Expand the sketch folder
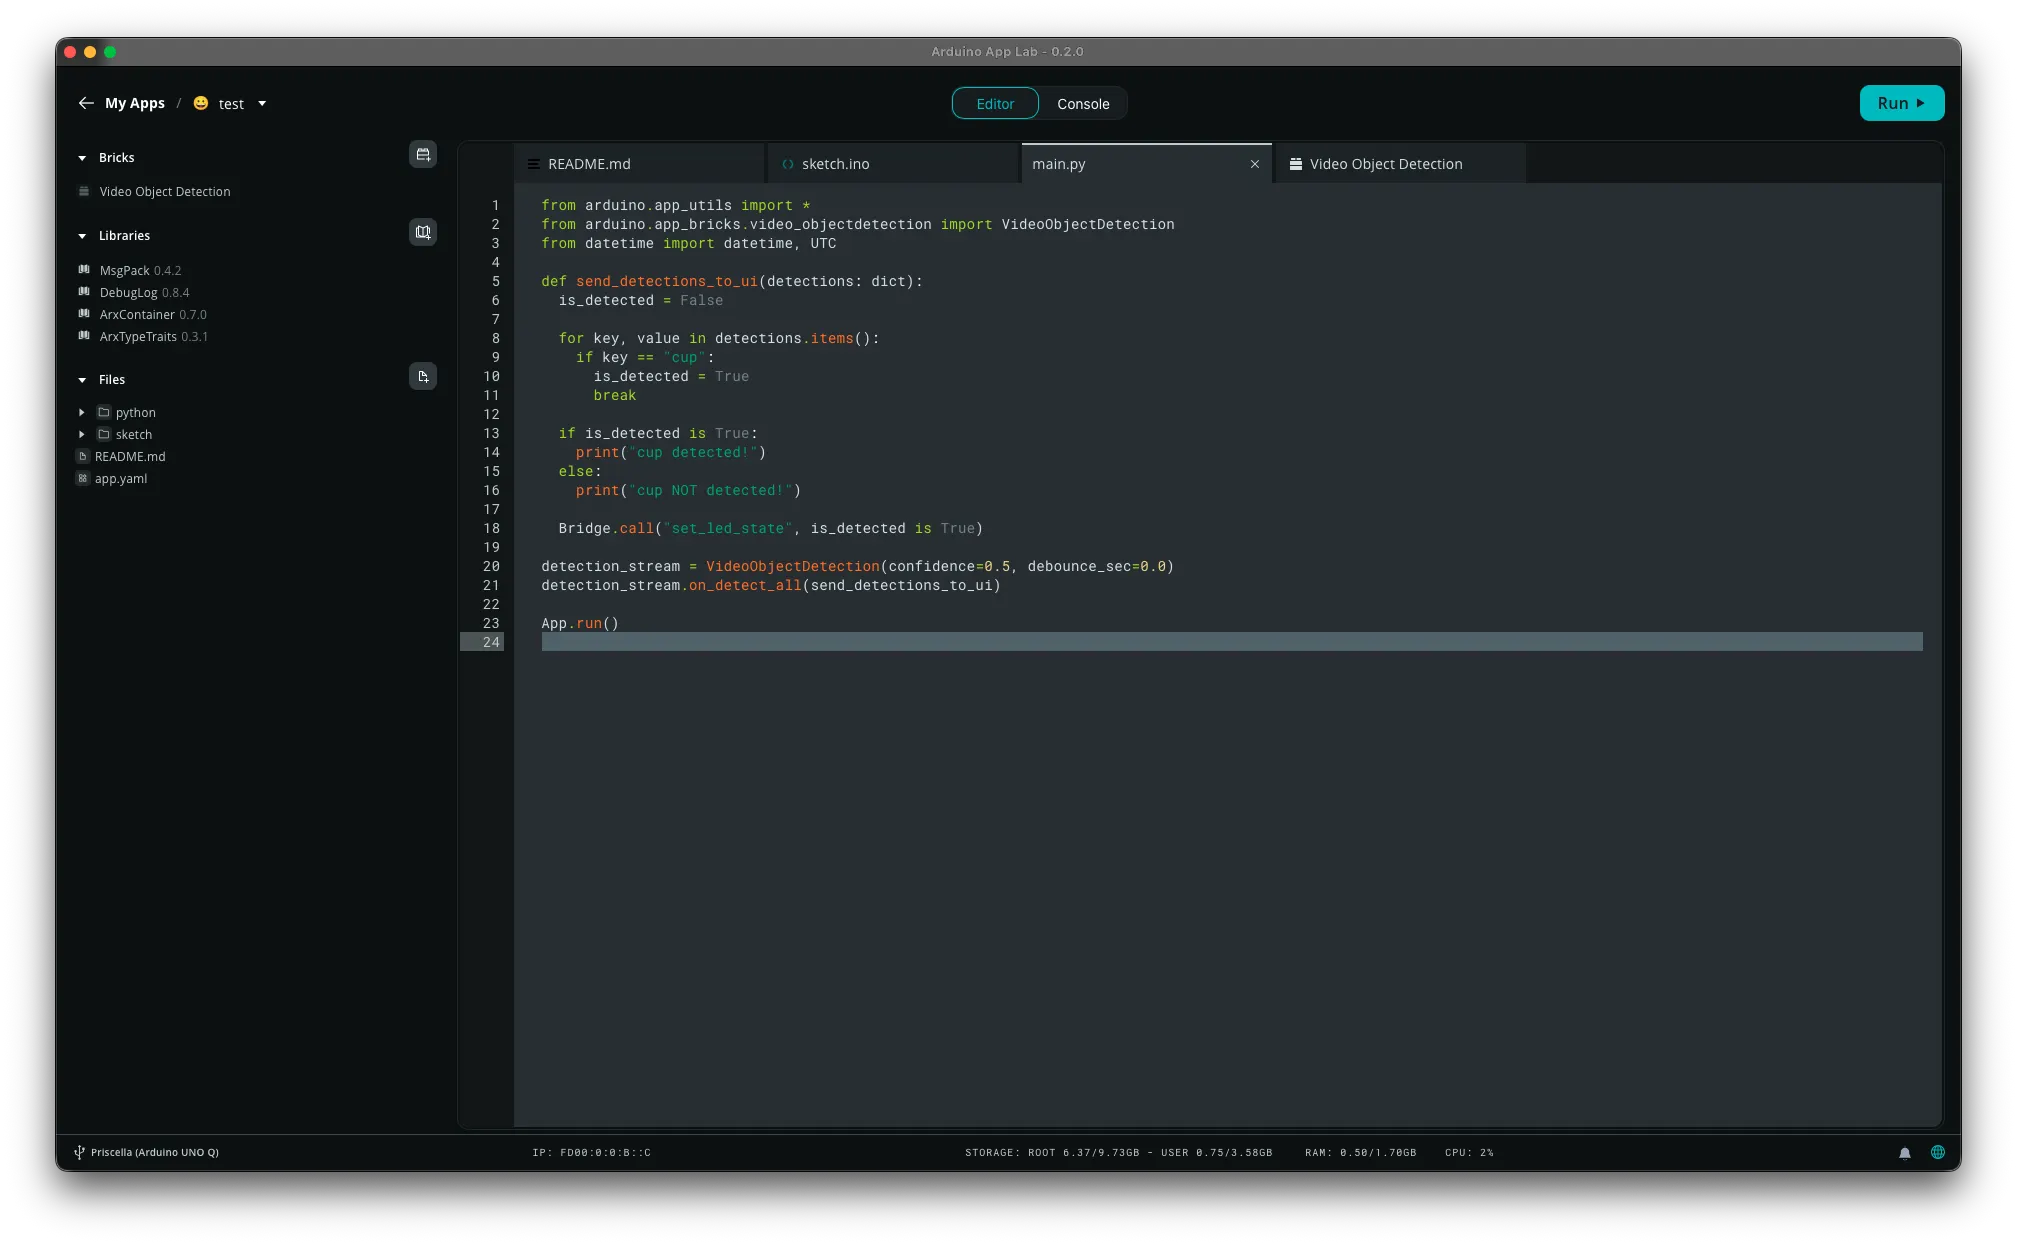The width and height of the screenshot is (2017, 1245). pyautogui.click(x=82, y=434)
